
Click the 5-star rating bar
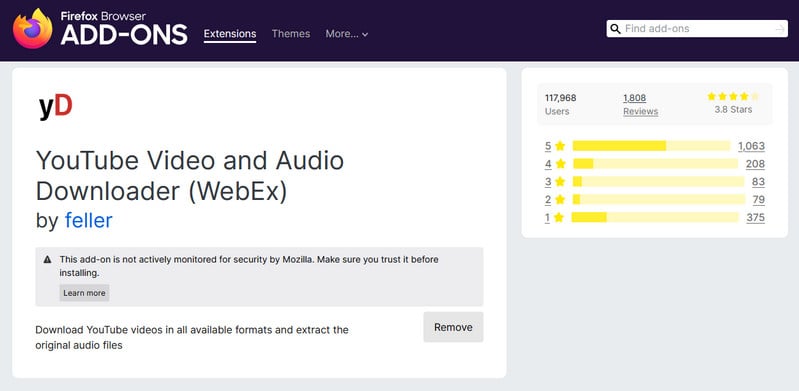point(651,146)
